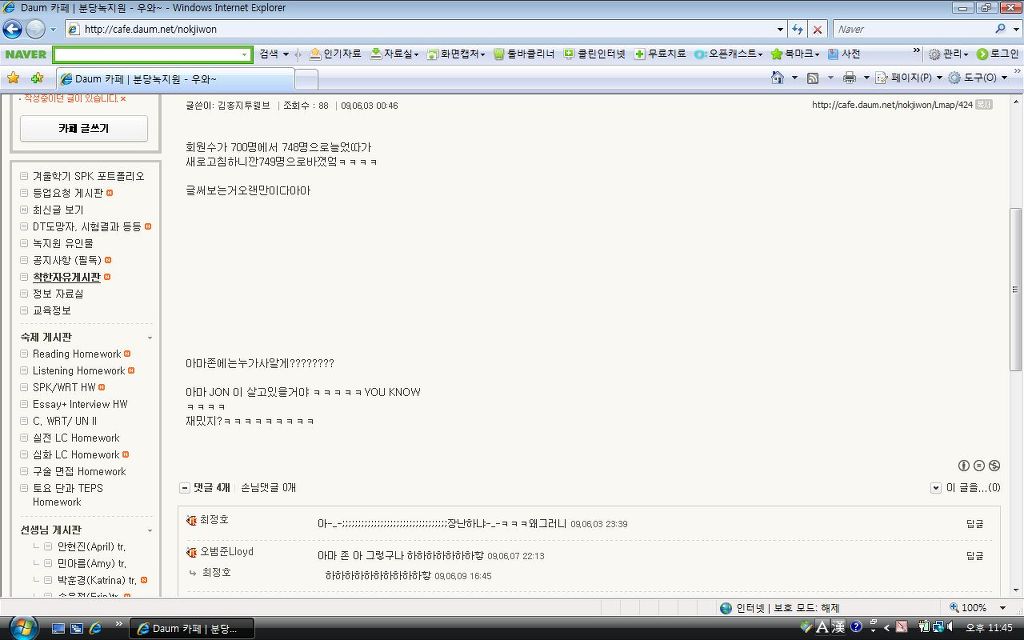Image resolution: width=1024 pixels, height=640 pixels.
Task: Click the Print icon
Action: click(849, 78)
